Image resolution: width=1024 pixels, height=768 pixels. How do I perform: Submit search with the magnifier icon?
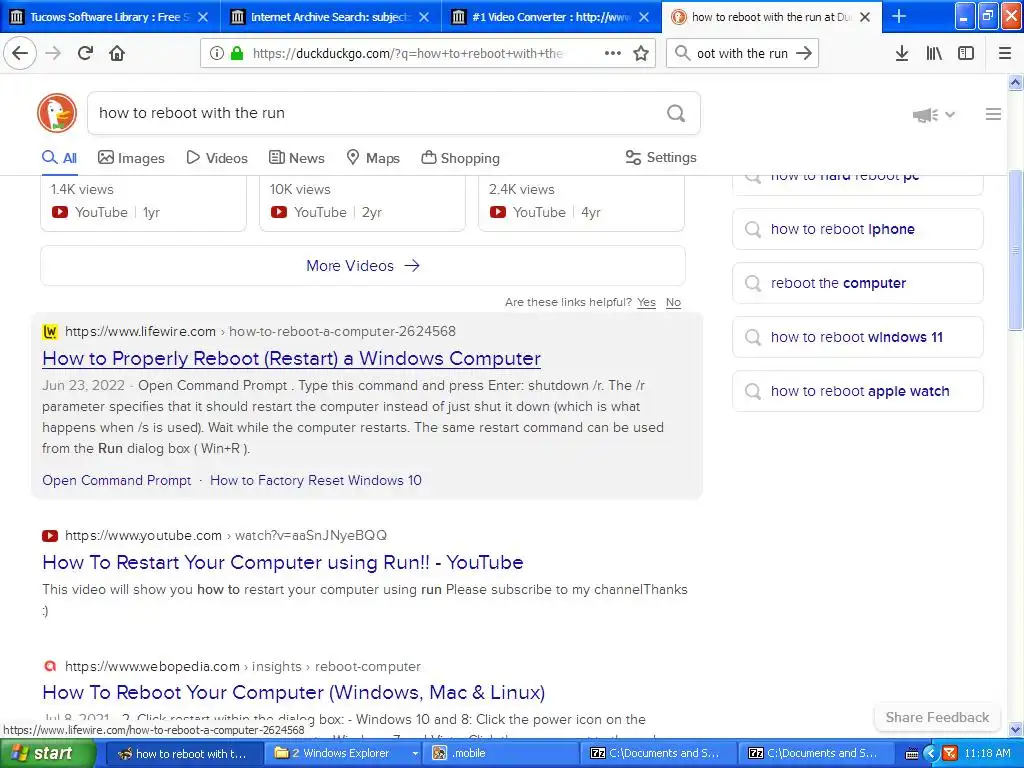coord(676,113)
